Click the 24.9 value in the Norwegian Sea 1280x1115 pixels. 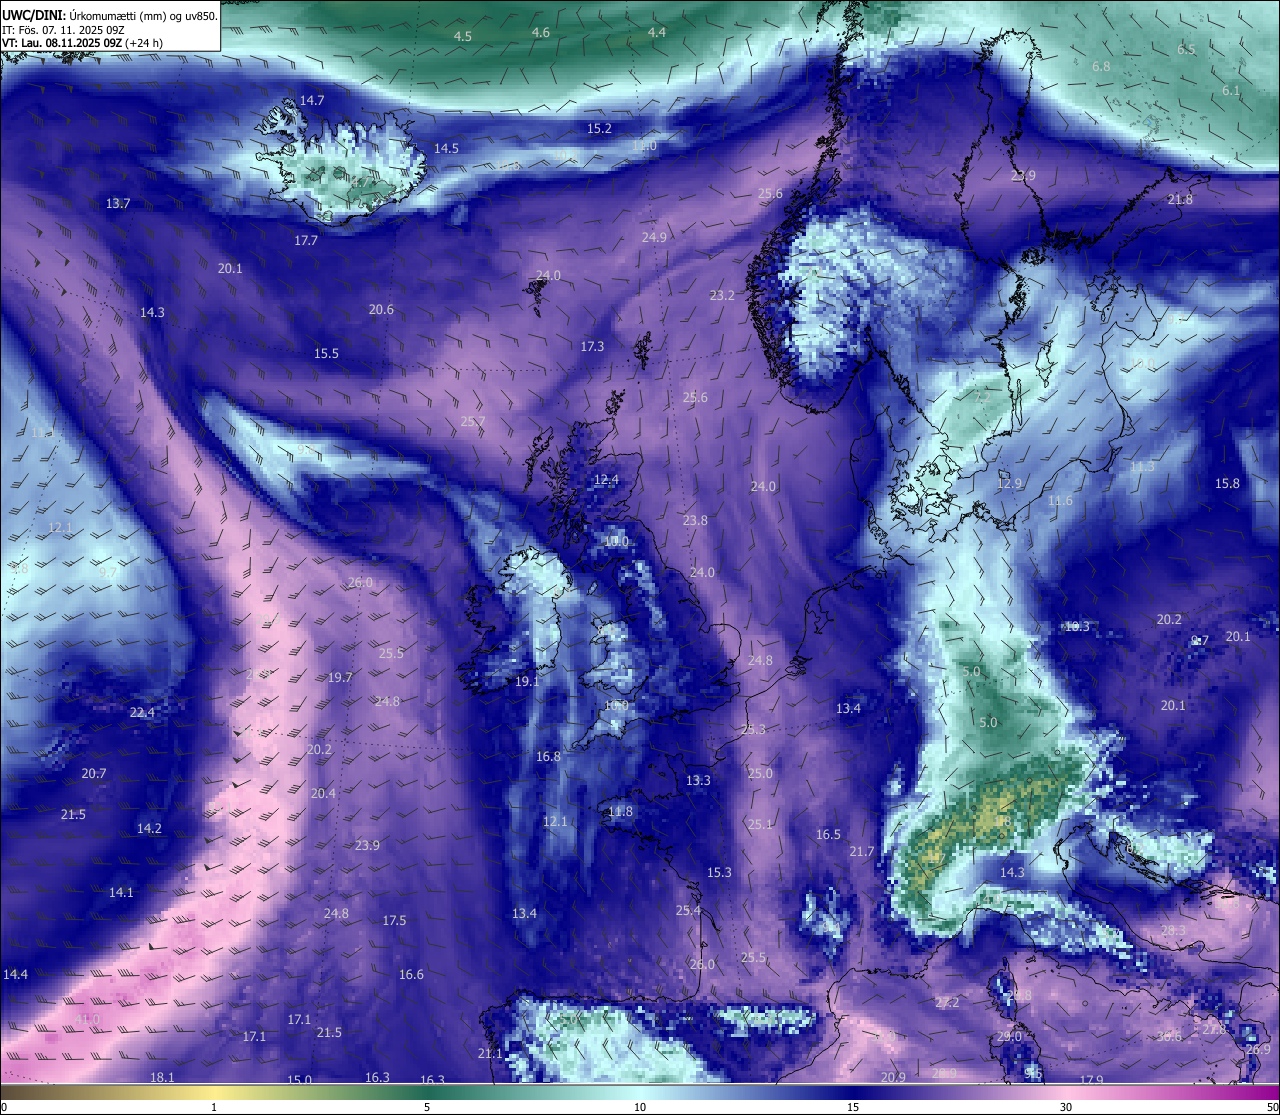[654, 238]
